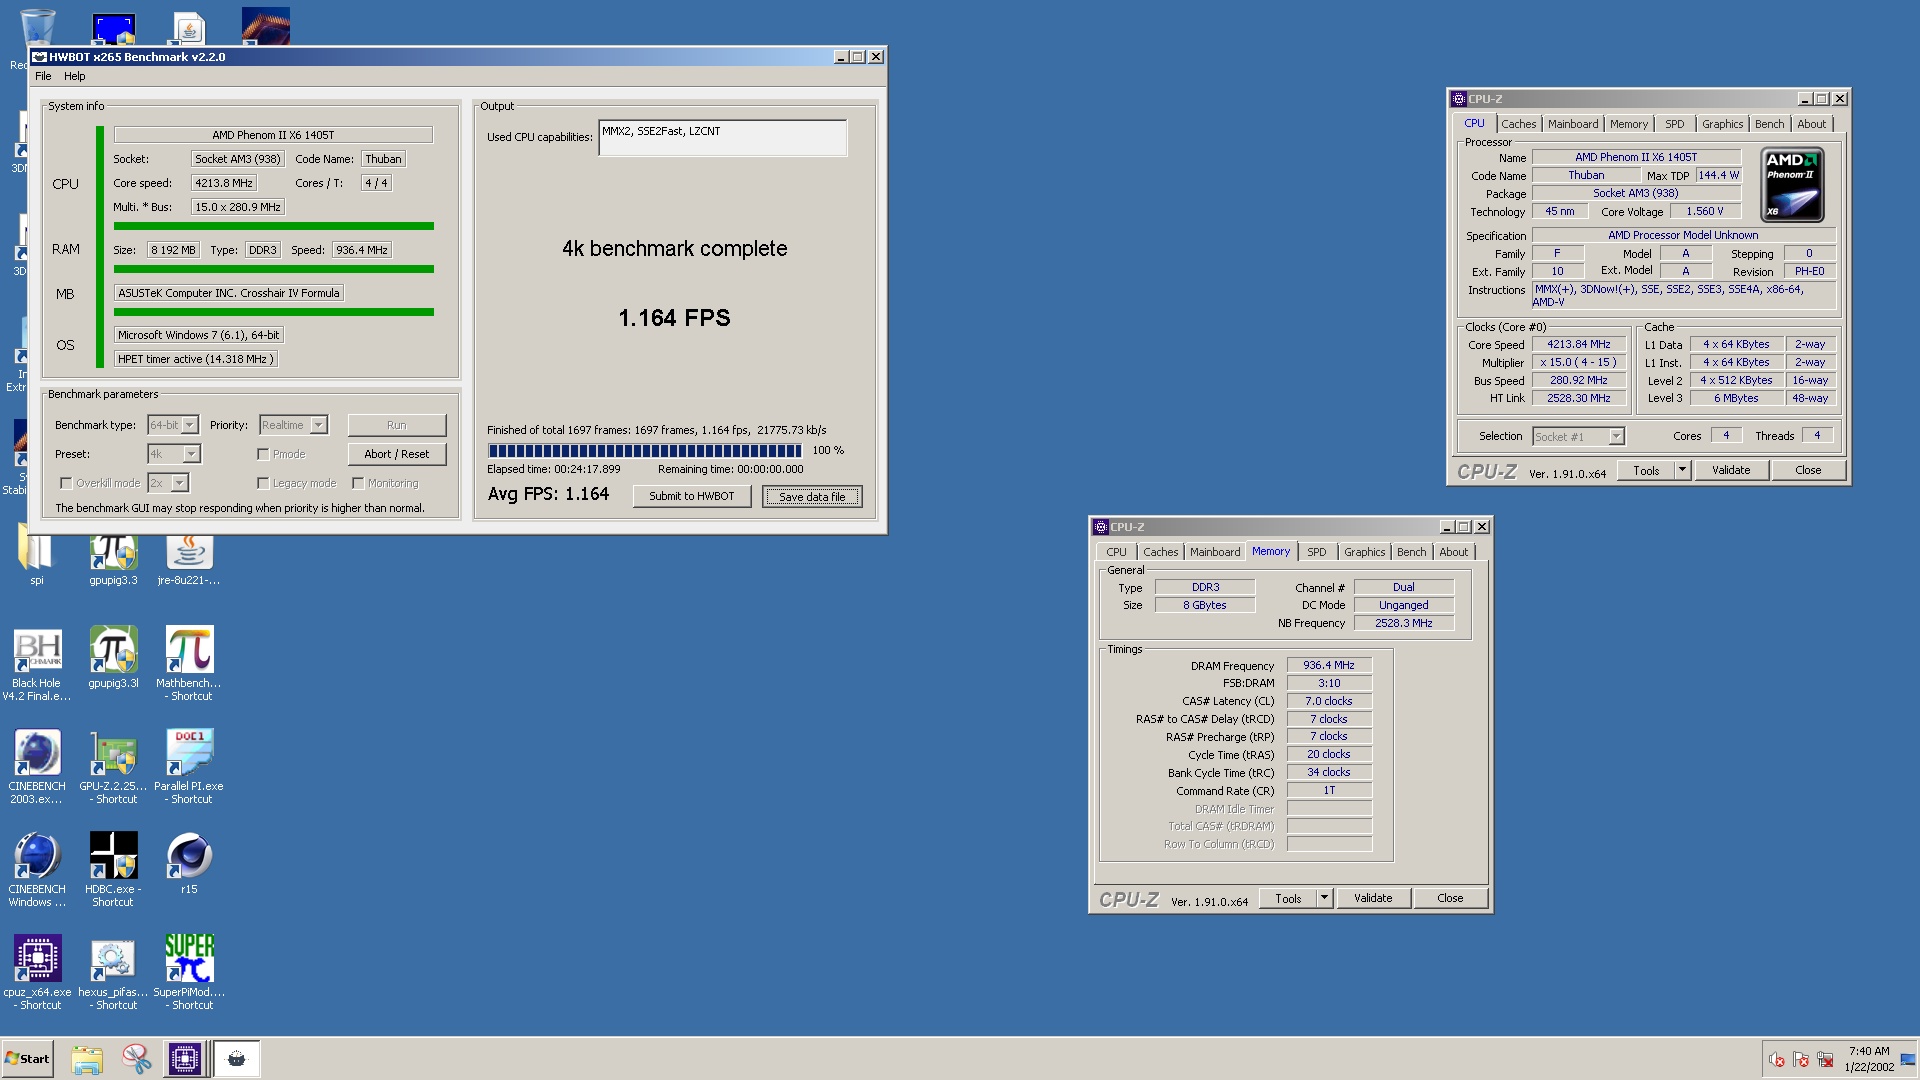
Task: Expand the Socket #1 selection dropdown
Action: tap(1616, 436)
